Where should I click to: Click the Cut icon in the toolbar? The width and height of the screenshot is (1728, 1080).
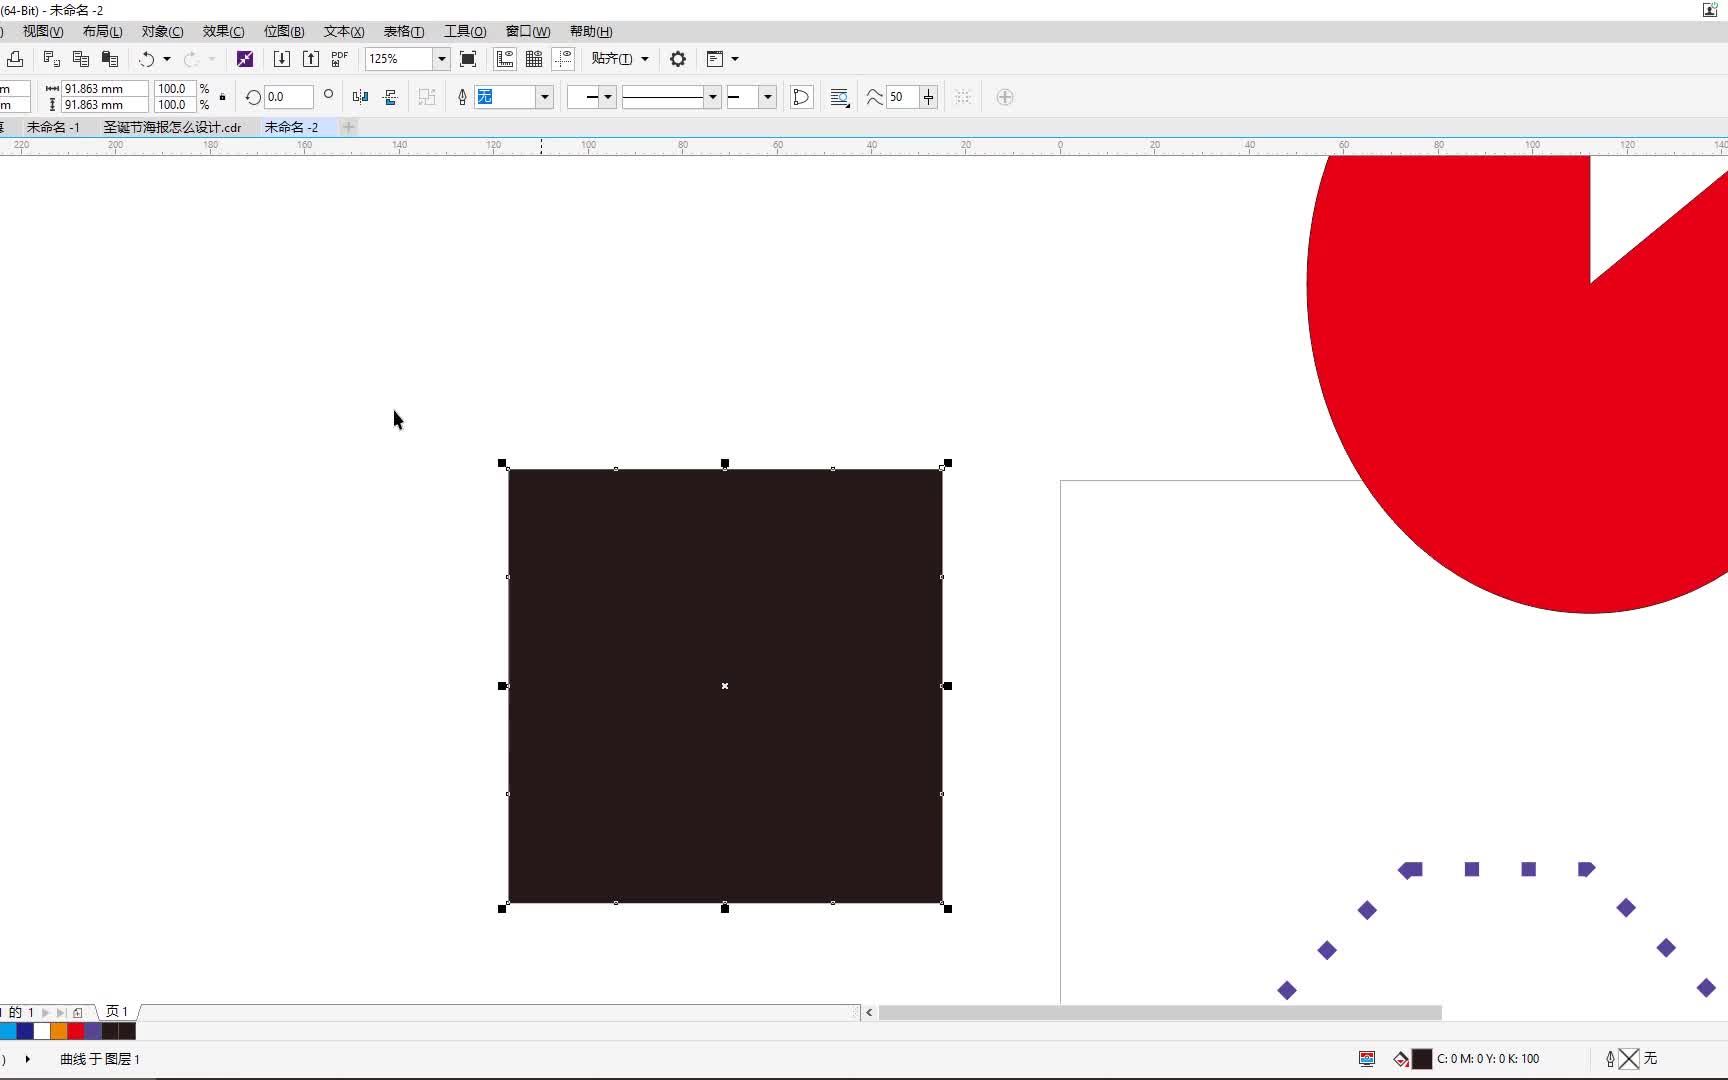[52, 59]
